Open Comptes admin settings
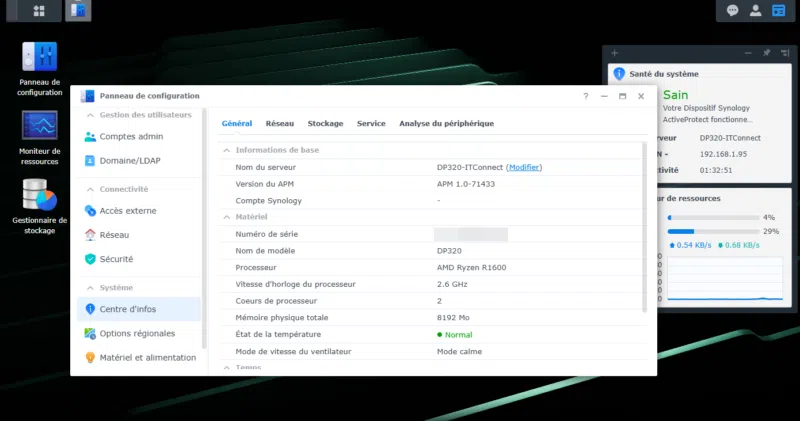The width and height of the screenshot is (800, 421). [x=139, y=137]
